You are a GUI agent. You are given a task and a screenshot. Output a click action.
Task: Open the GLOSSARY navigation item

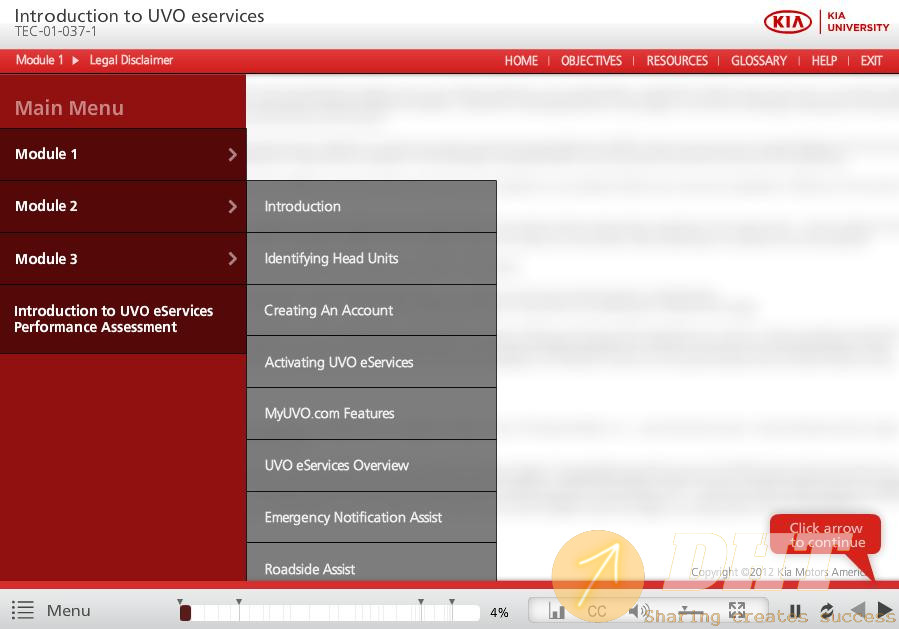click(x=759, y=61)
